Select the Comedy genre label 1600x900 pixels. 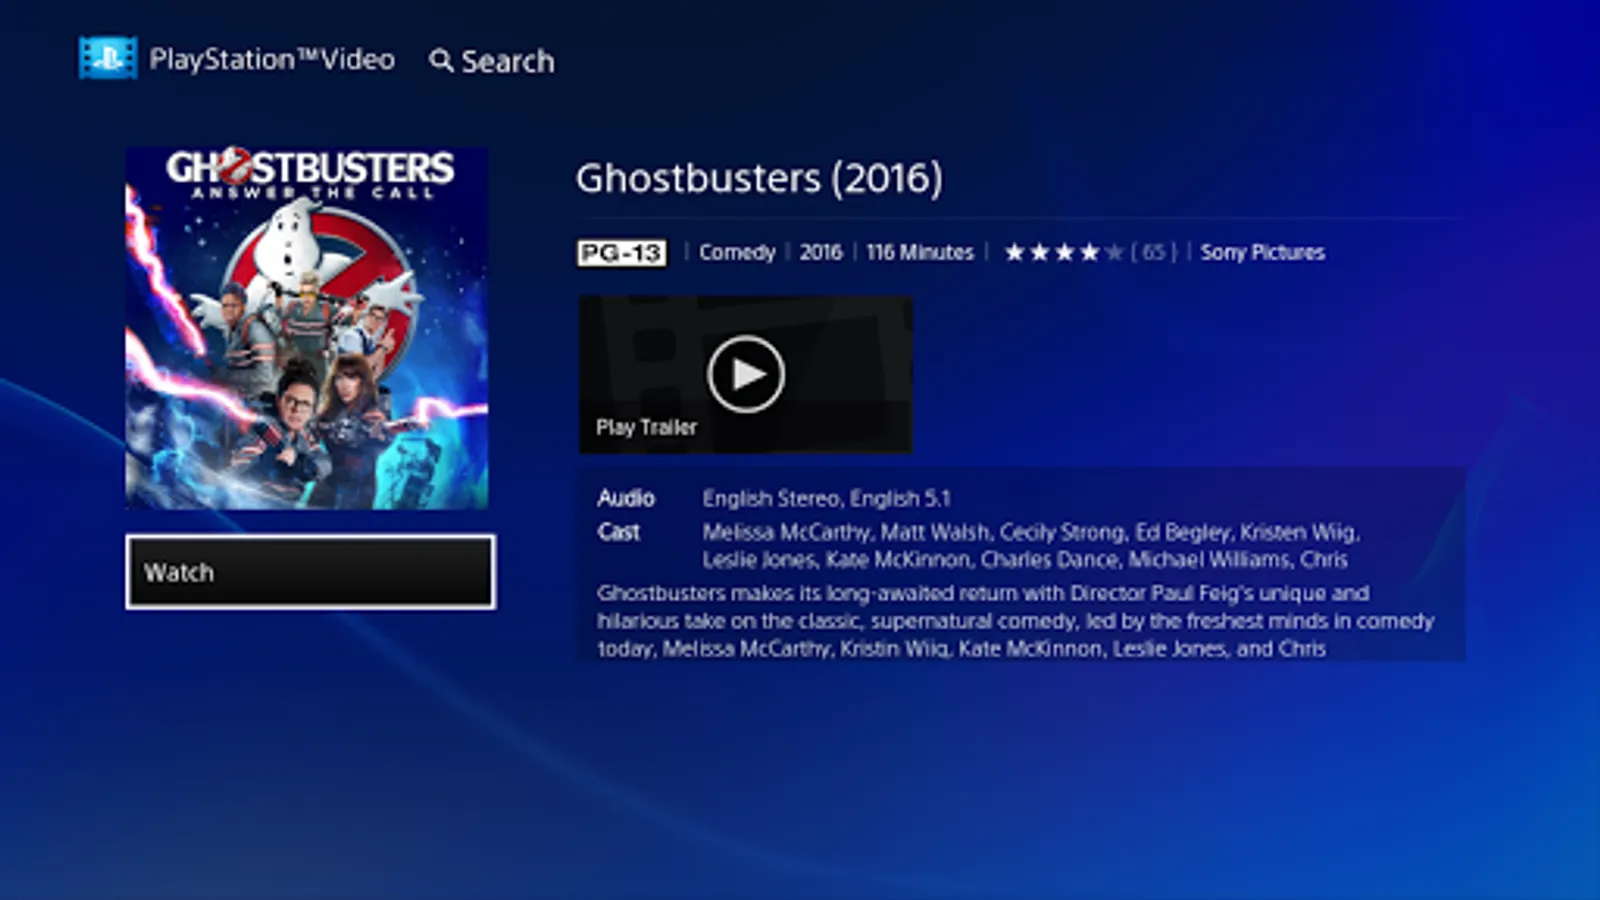tap(737, 252)
